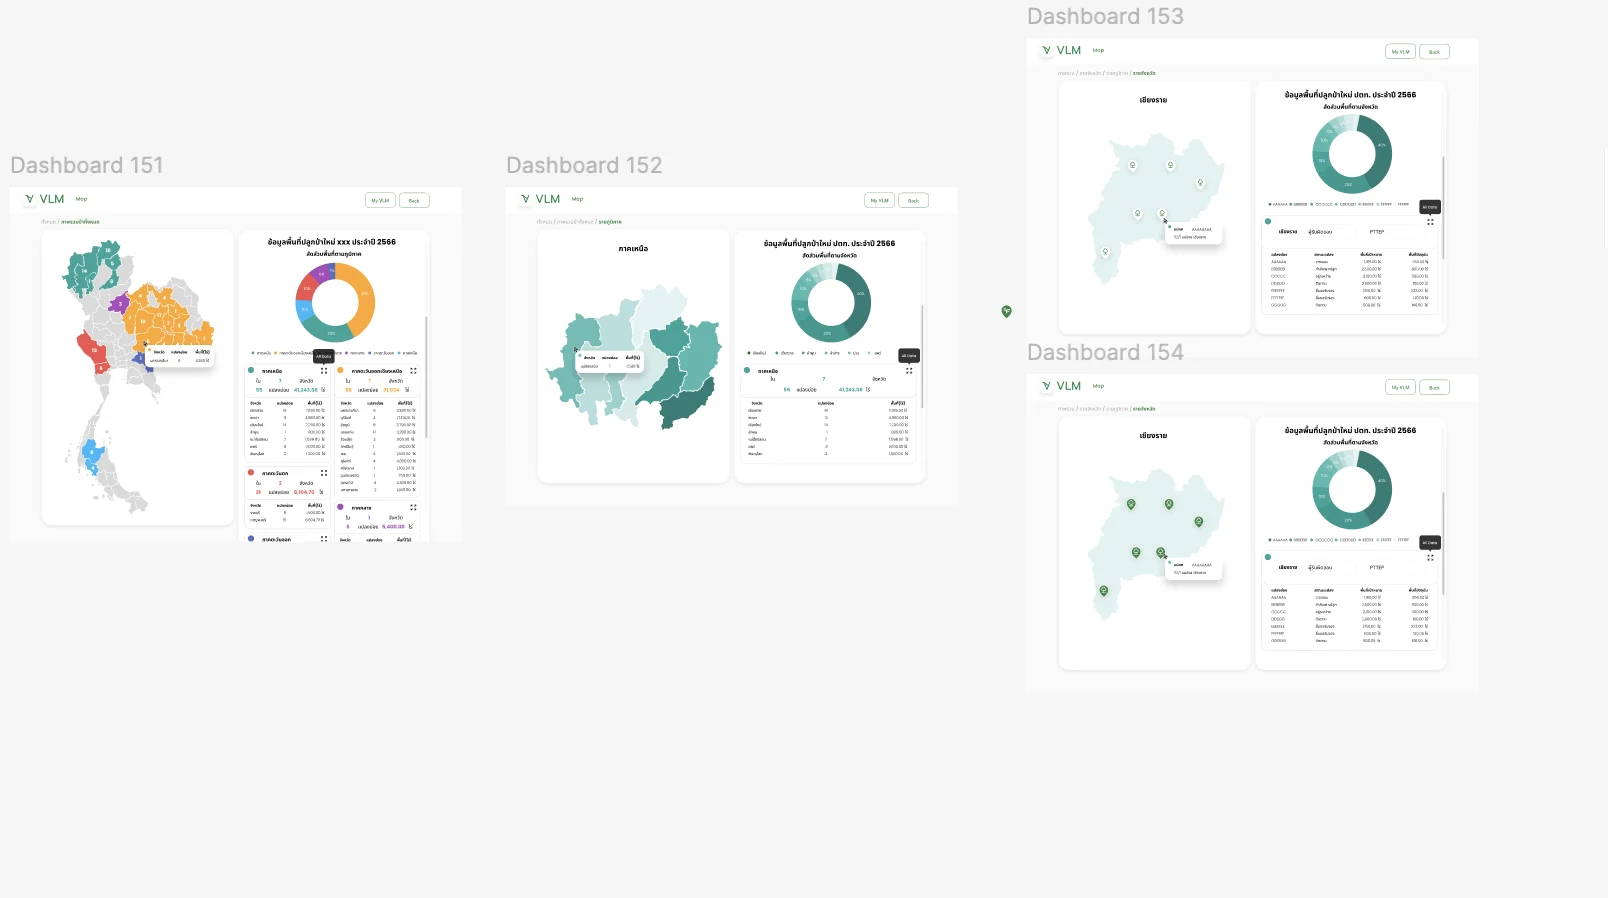Click the VLM logo in Dashboard 153
1608x898 pixels.
click(1061, 50)
